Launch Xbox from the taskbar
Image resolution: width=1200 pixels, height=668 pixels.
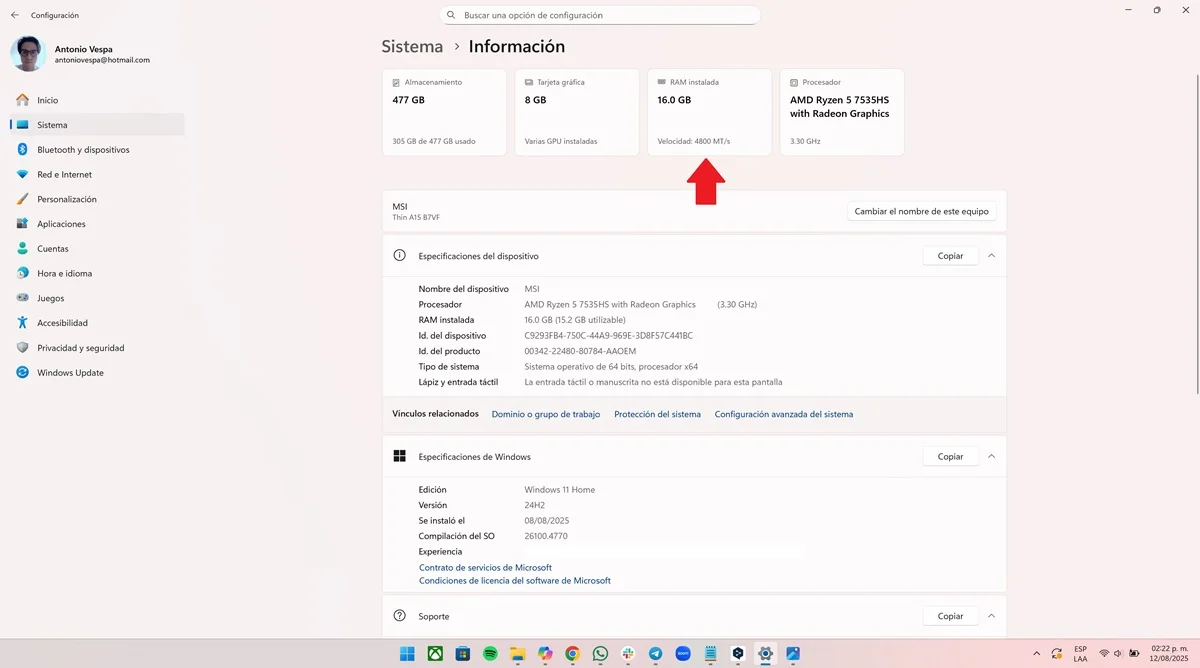(435, 654)
